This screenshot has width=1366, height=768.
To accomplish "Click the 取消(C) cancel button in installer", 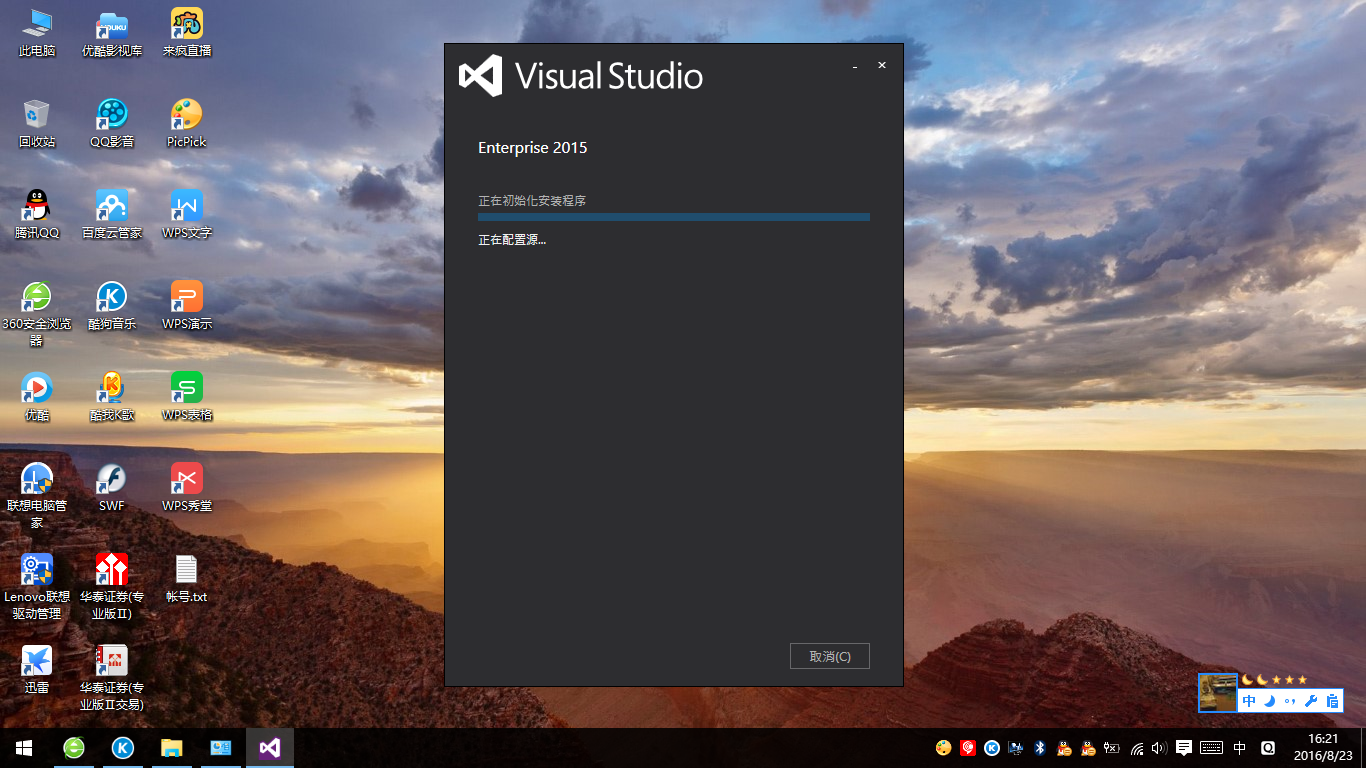I will click(829, 656).
